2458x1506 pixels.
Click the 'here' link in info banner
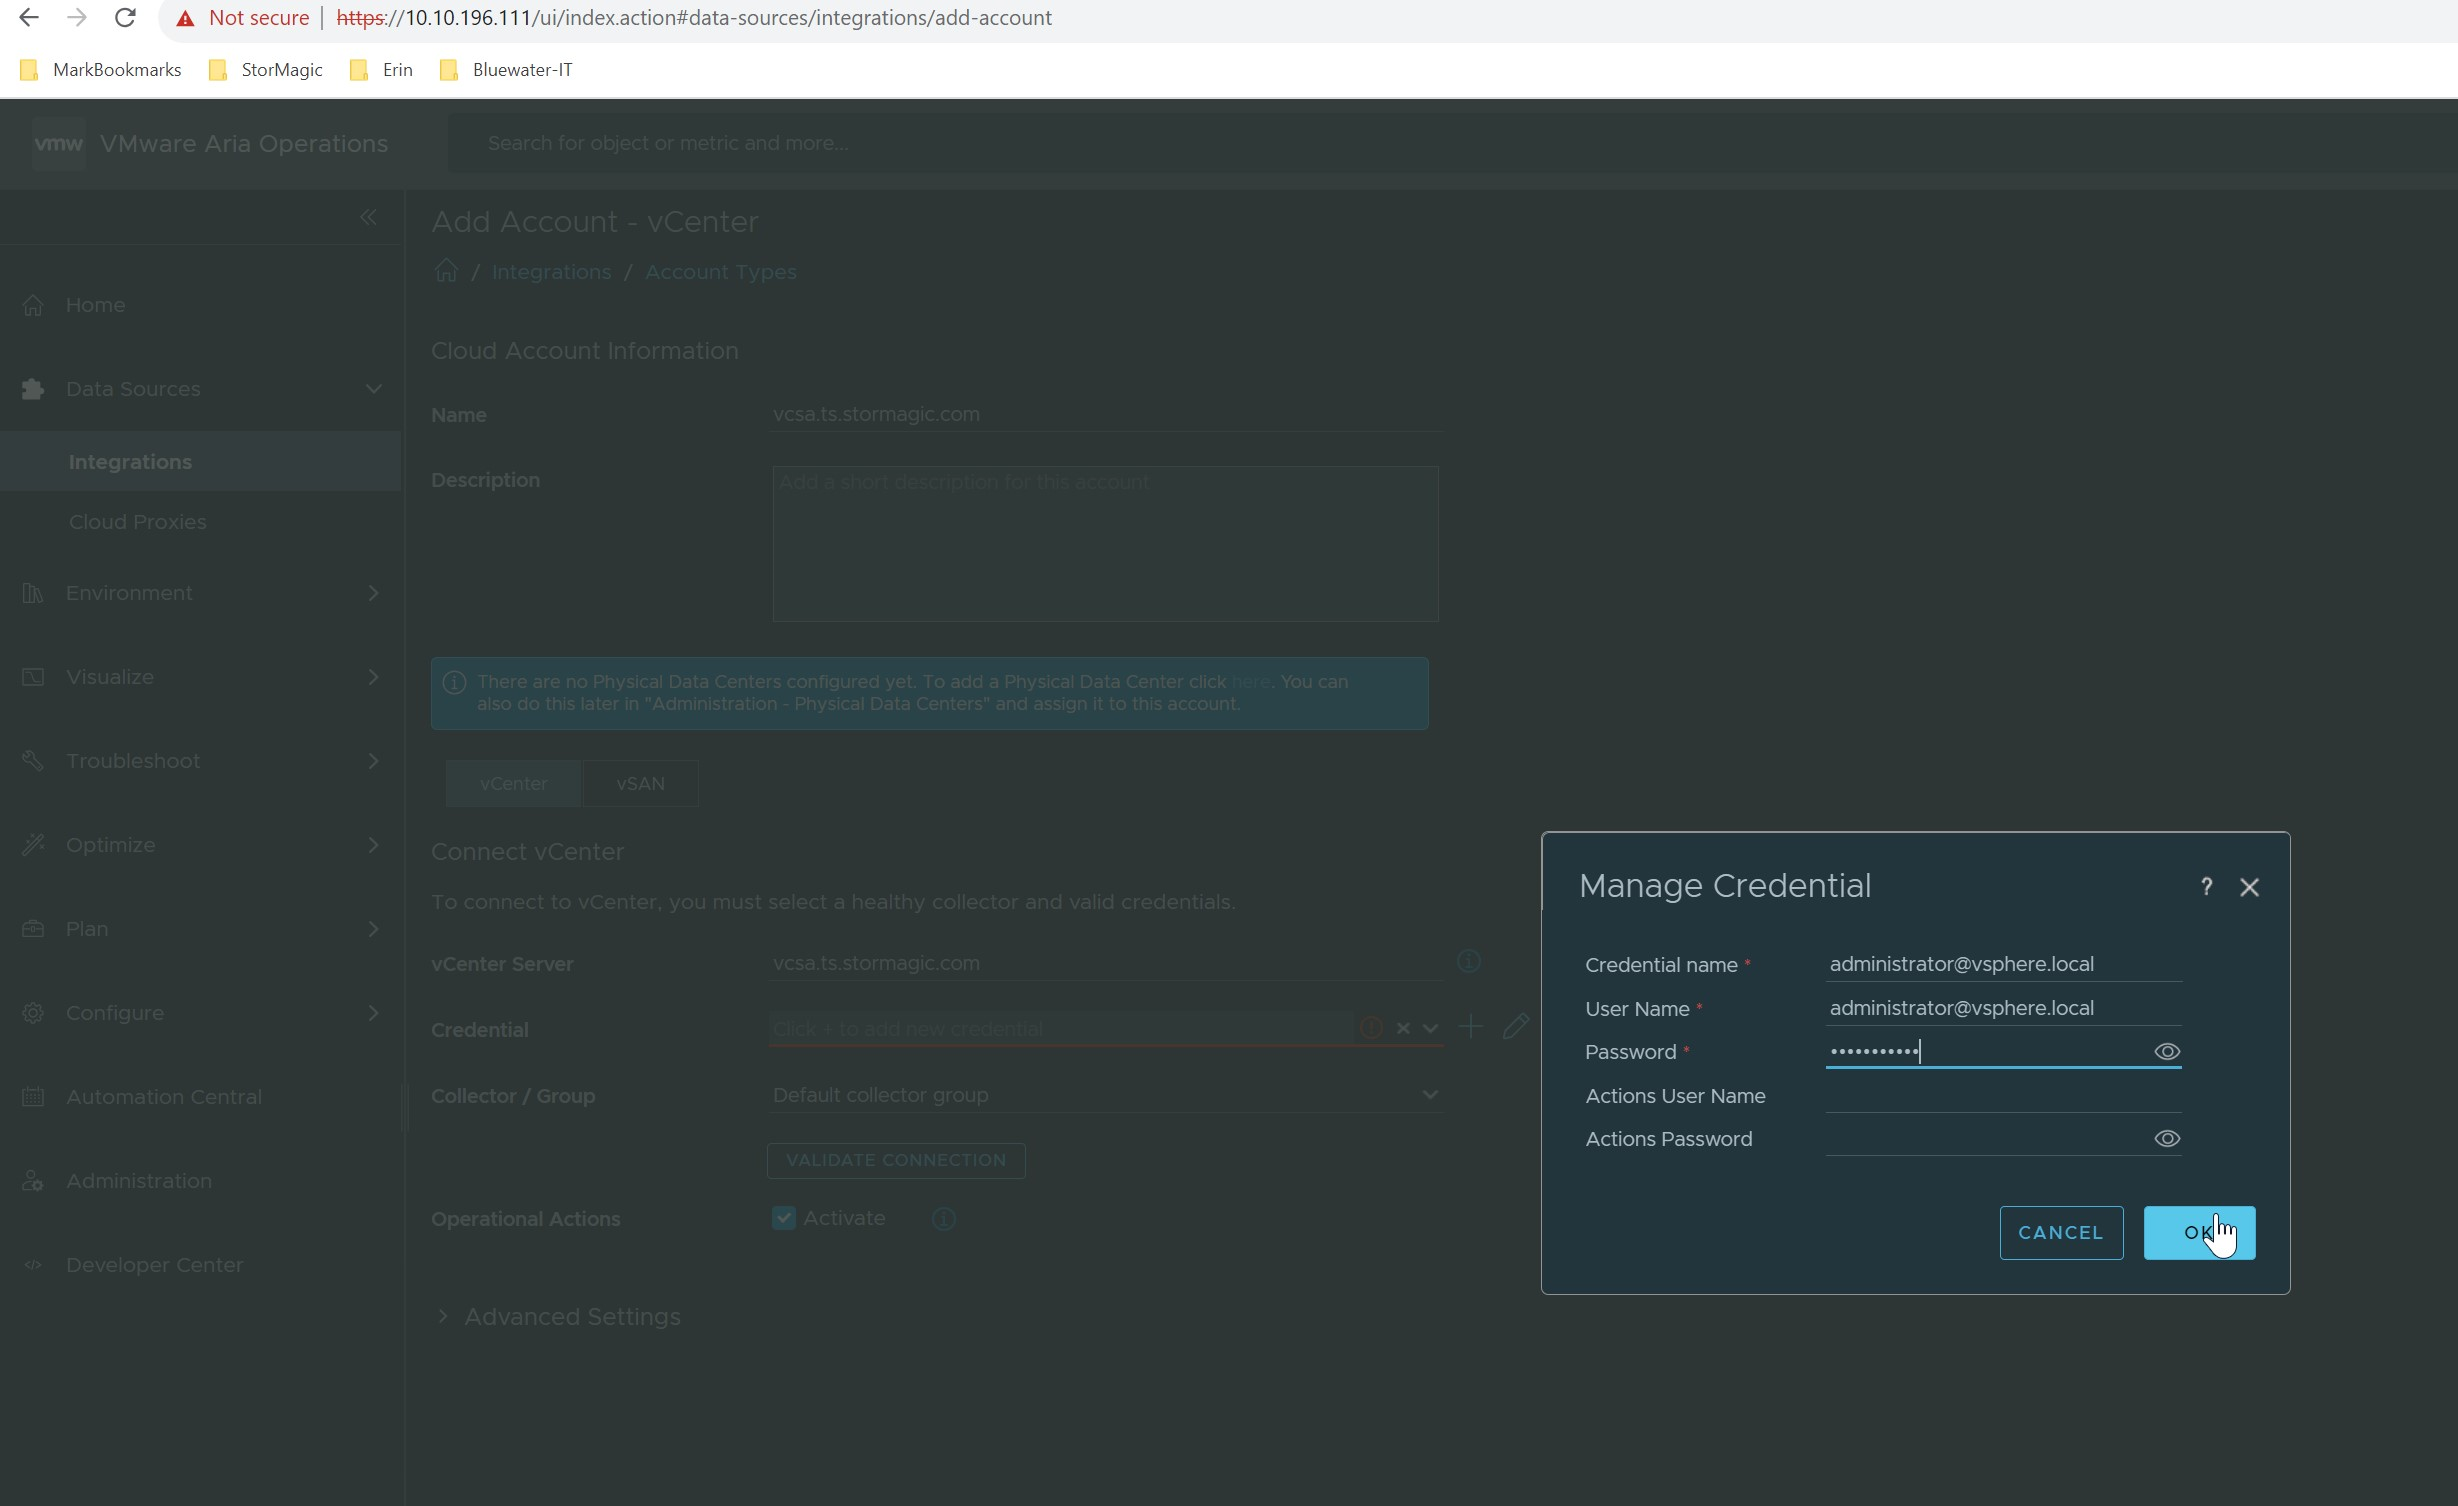point(1250,682)
